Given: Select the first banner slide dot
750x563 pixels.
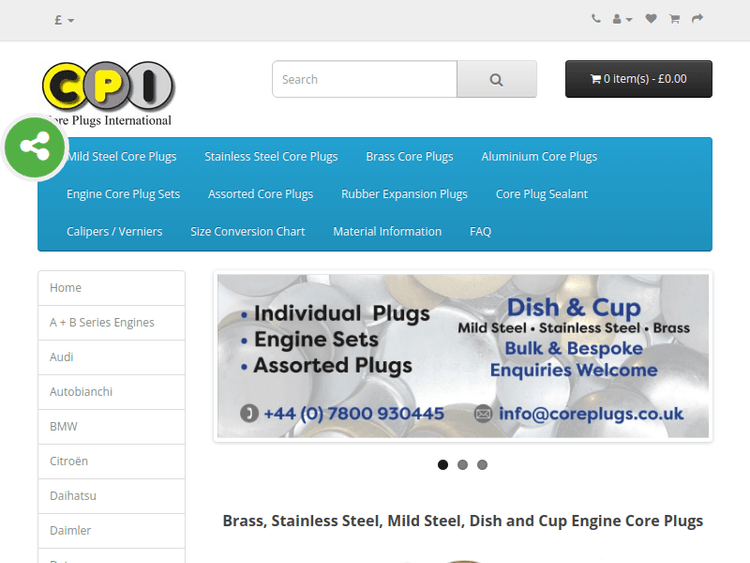Looking at the screenshot, I should coord(443,464).
